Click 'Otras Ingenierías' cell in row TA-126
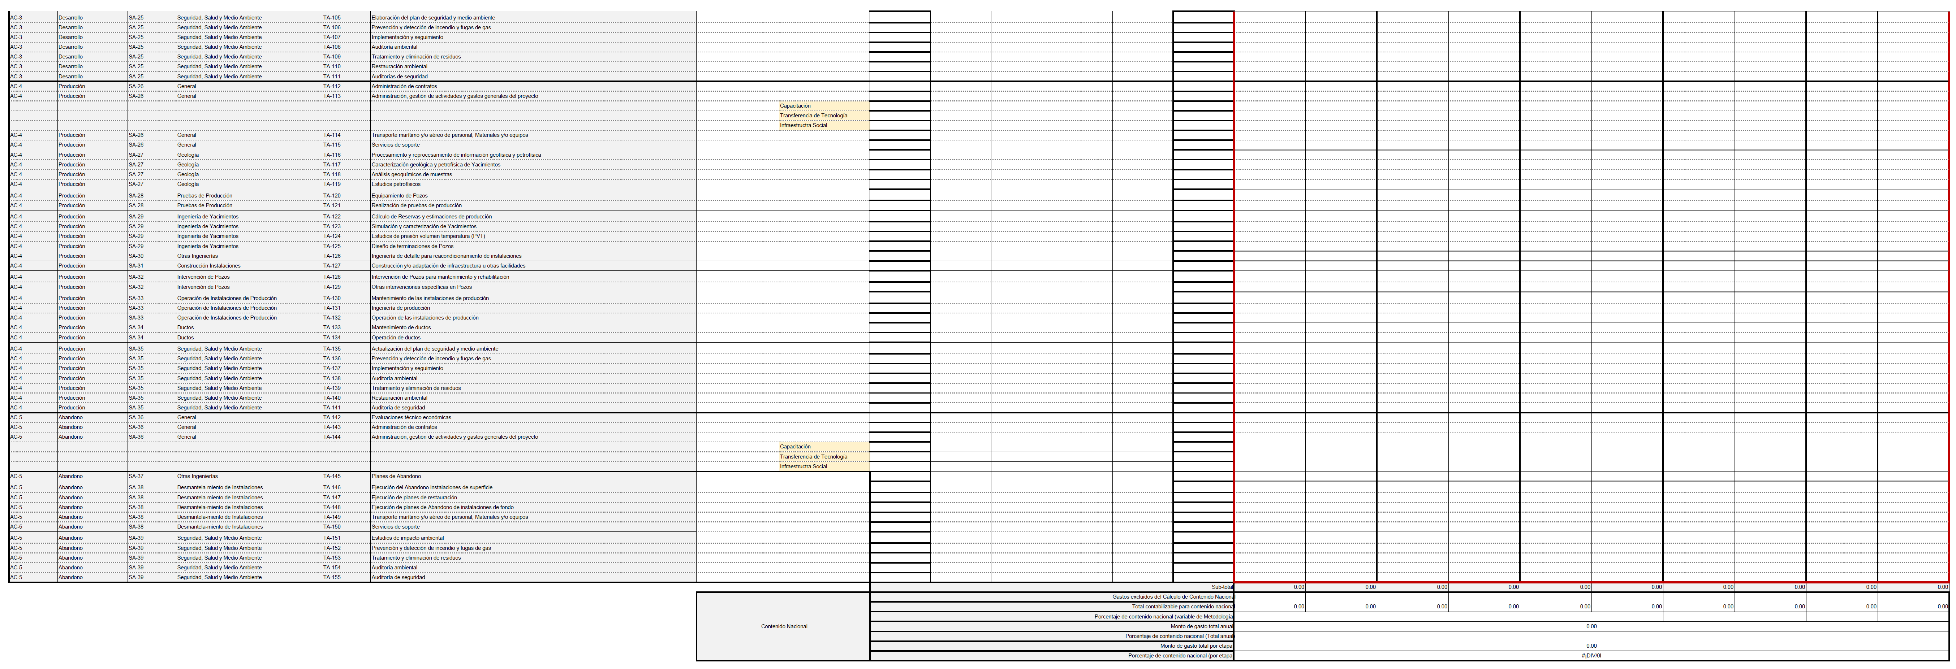This screenshot has width=1956, height=669. (x=196, y=256)
